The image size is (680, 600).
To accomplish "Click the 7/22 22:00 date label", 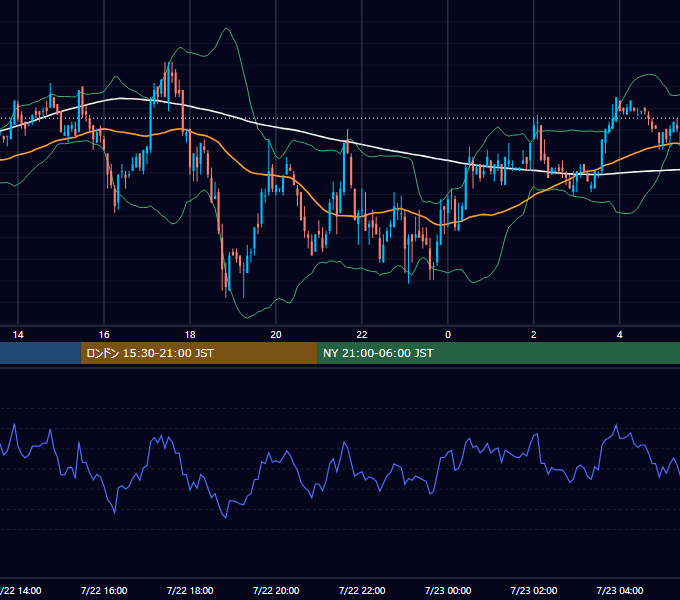I will (362, 590).
